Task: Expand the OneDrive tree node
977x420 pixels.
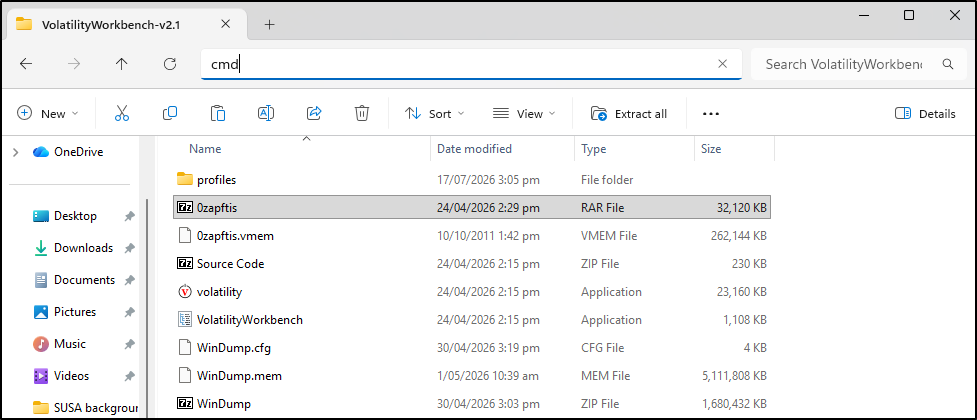Action: (16, 152)
